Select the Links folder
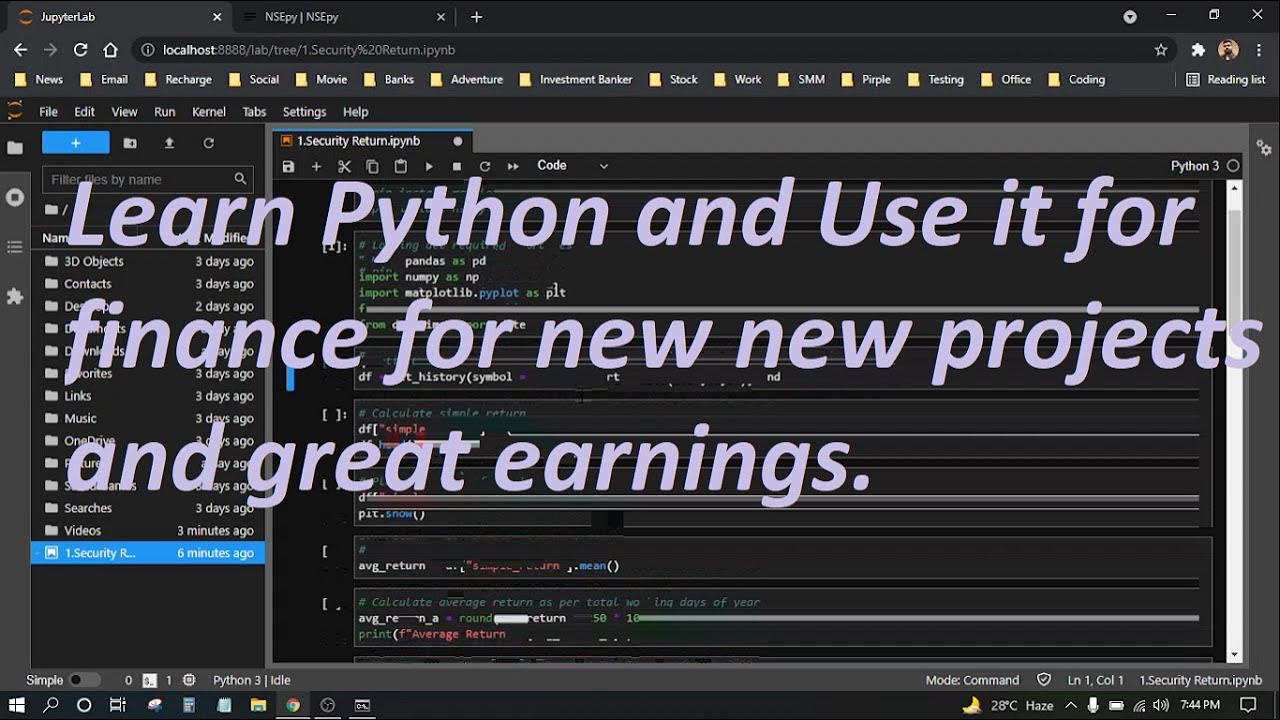 148,396
